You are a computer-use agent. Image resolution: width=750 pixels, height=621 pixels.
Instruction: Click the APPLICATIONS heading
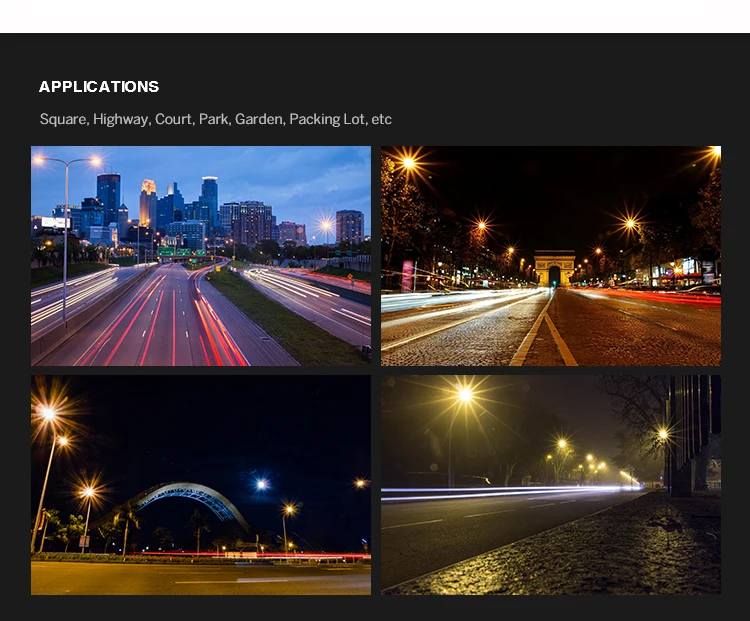click(99, 87)
